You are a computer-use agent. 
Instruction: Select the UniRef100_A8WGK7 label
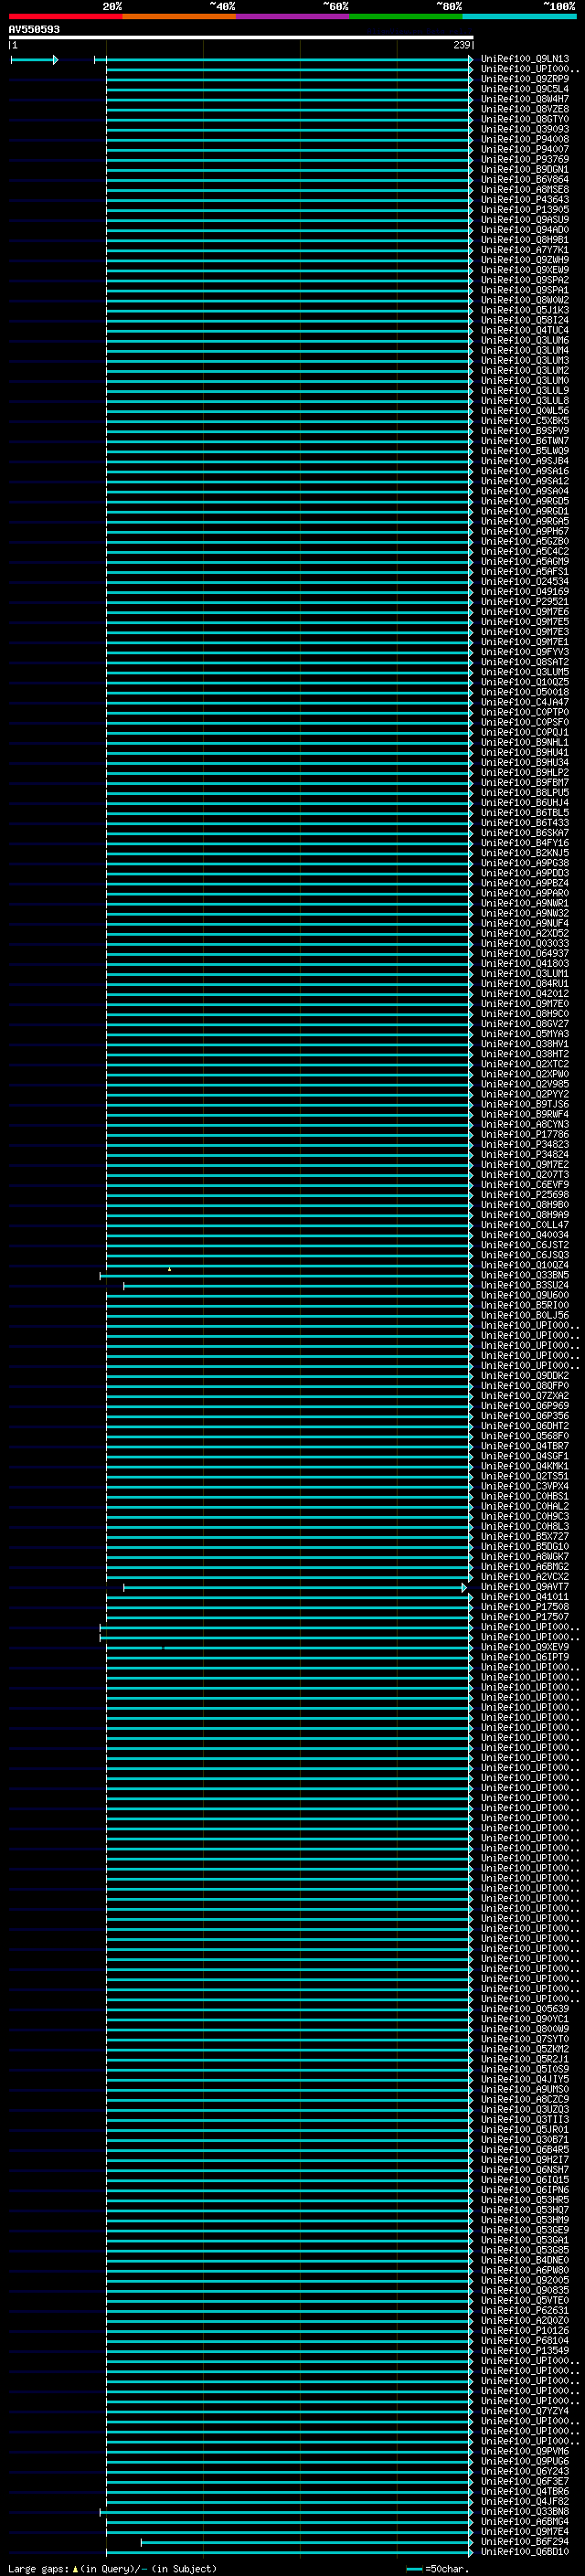(524, 1556)
